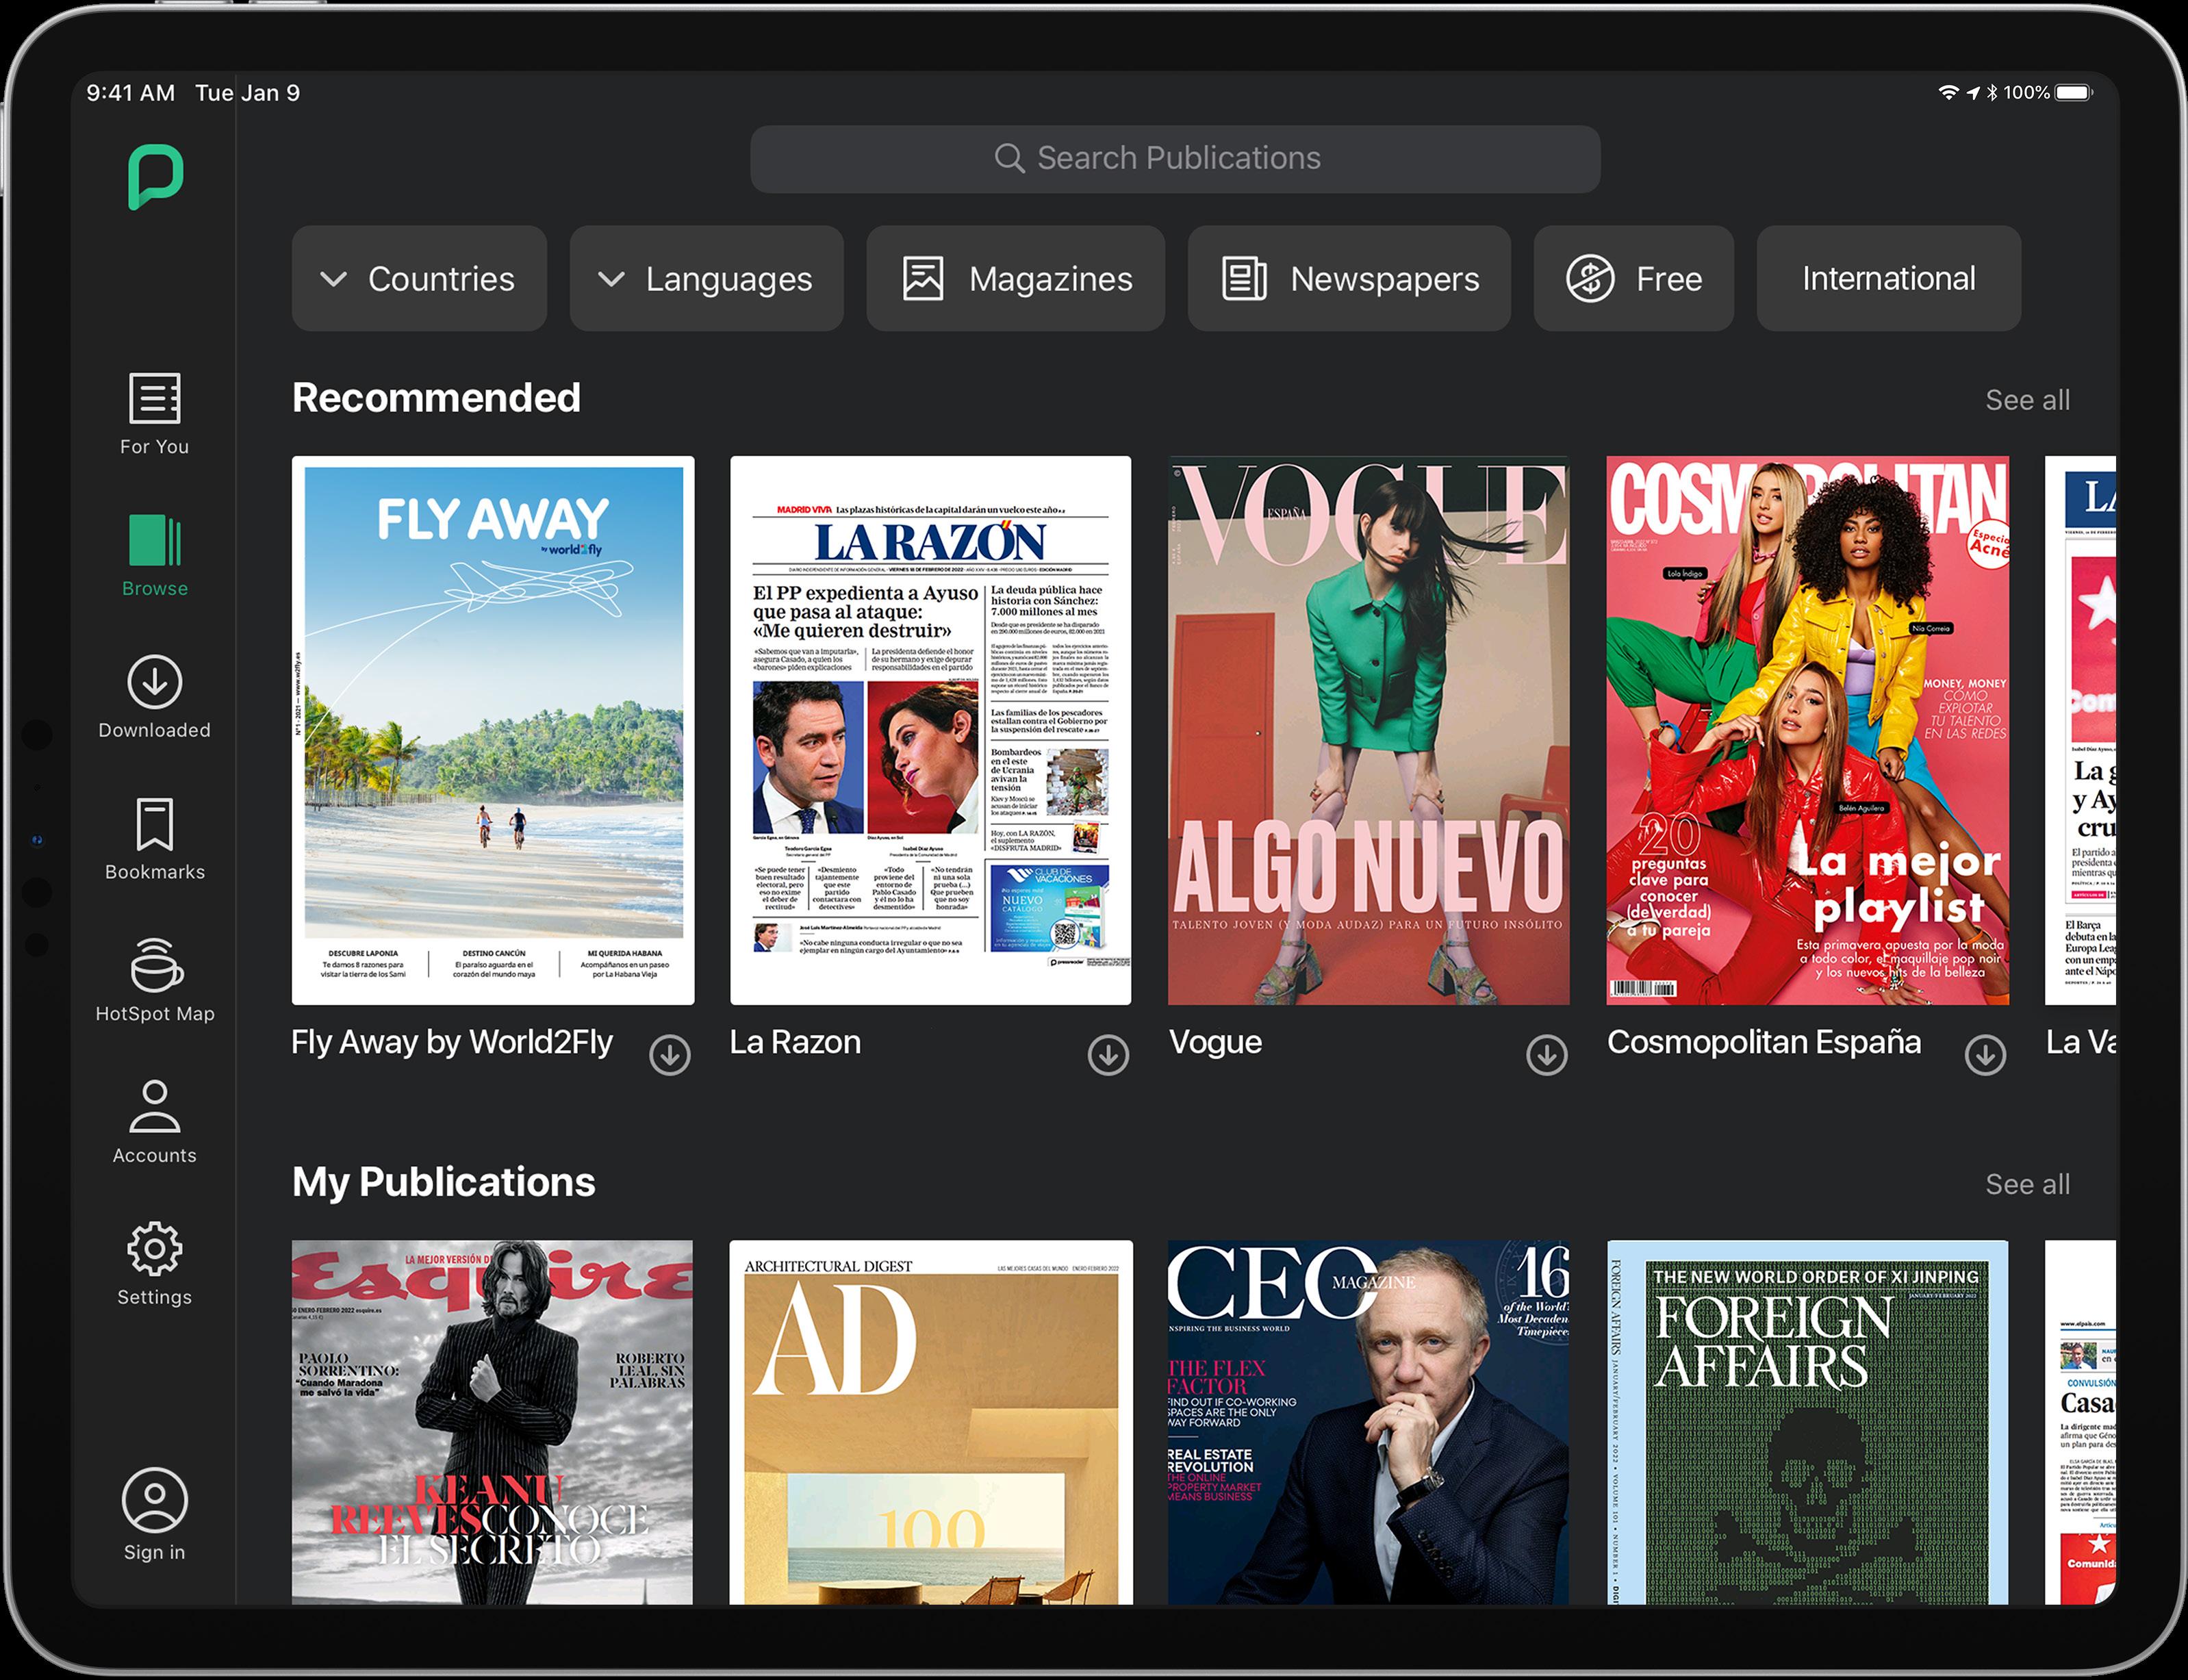This screenshot has height=1680, width=2188.
Task: Toggle the Magazines filter
Action: [x=1015, y=278]
